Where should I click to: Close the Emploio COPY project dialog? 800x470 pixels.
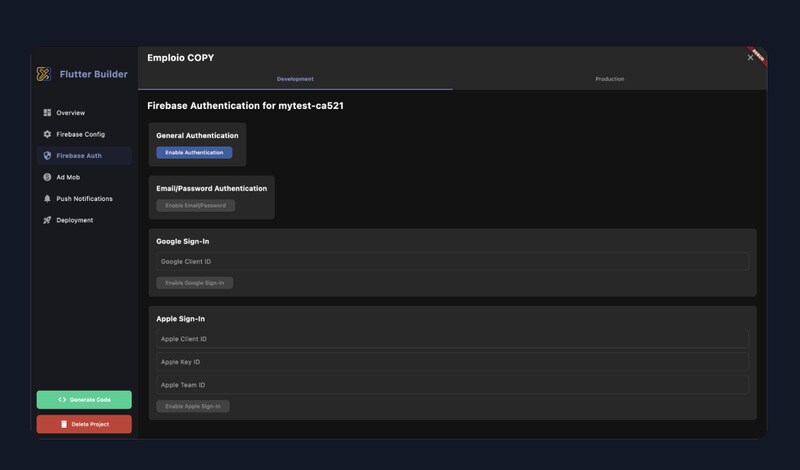pyautogui.click(x=750, y=58)
